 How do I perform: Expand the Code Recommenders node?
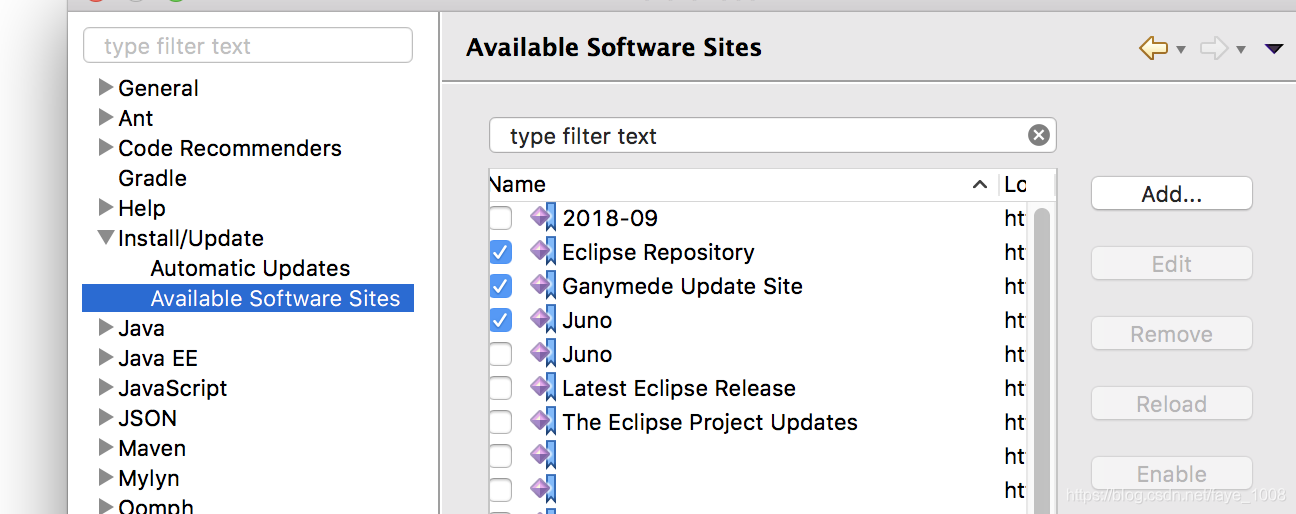(106, 147)
